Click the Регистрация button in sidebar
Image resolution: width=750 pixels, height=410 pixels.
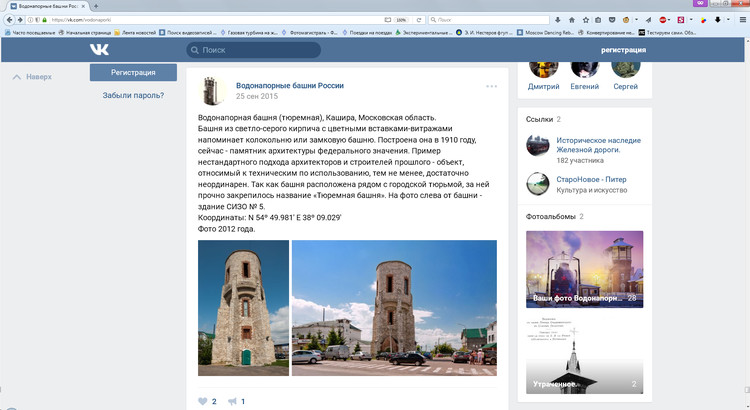[x=133, y=73]
